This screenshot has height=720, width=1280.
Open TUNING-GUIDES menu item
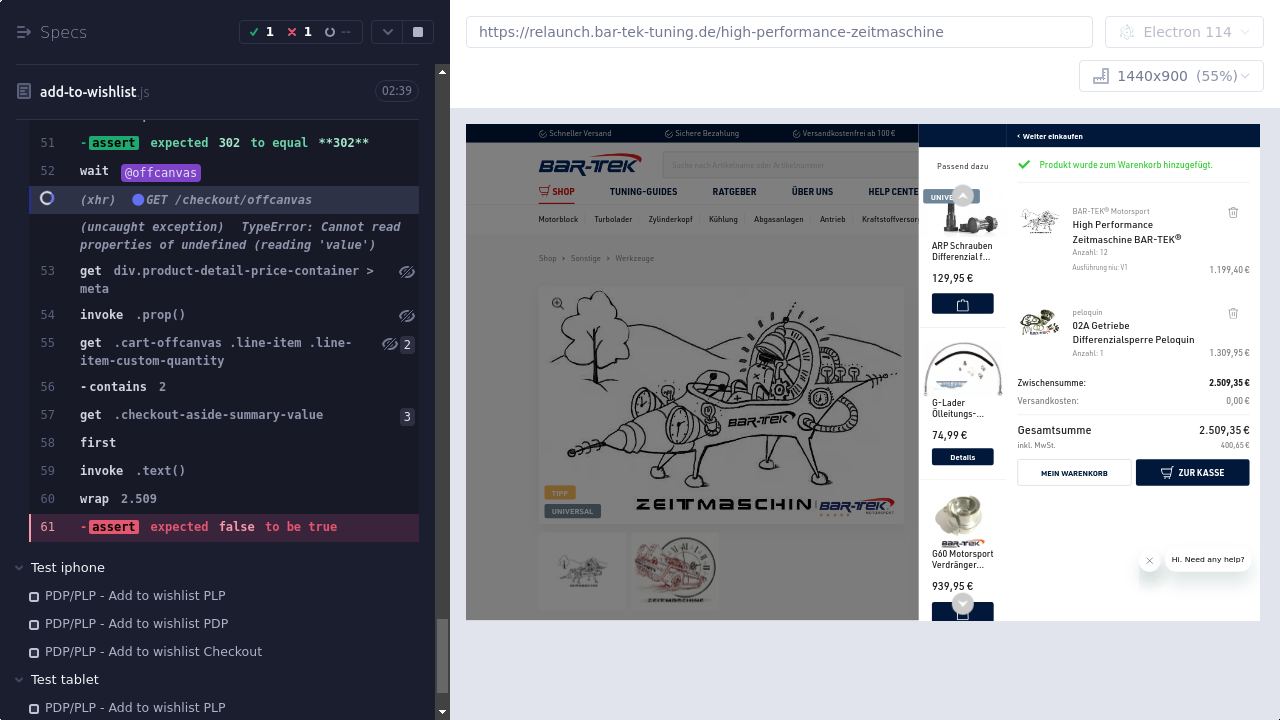tap(643, 192)
